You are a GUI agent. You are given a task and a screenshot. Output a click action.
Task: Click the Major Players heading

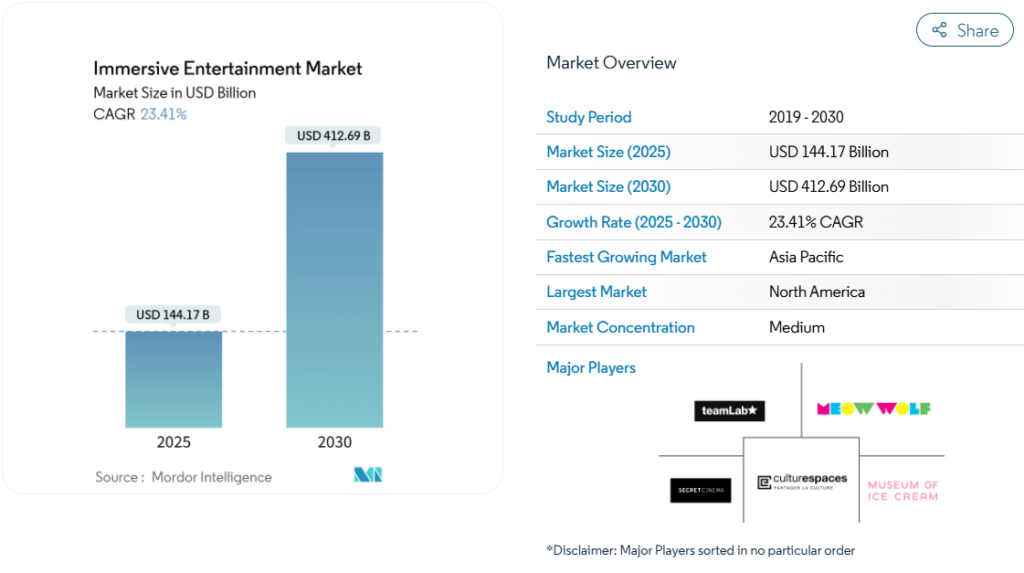(591, 368)
